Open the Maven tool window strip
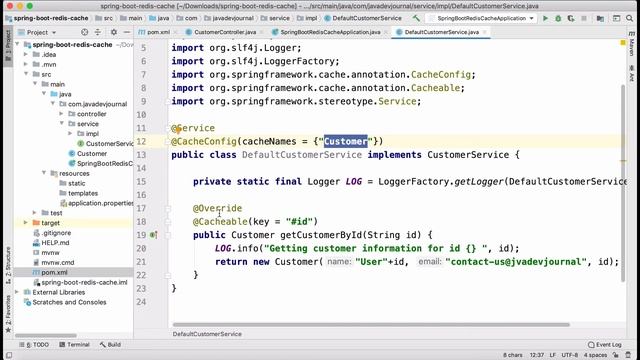This screenshot has height=360, width=640. [x=632, y=44]
